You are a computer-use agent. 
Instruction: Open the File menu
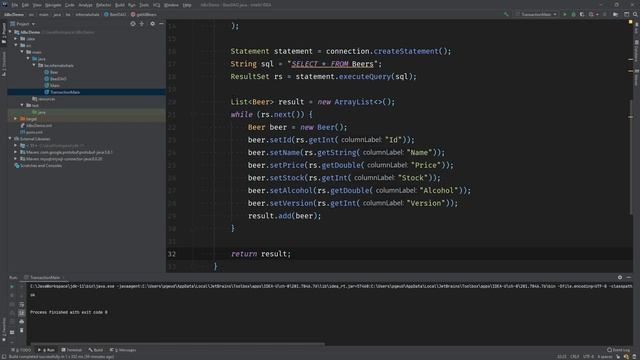point(15,5)
